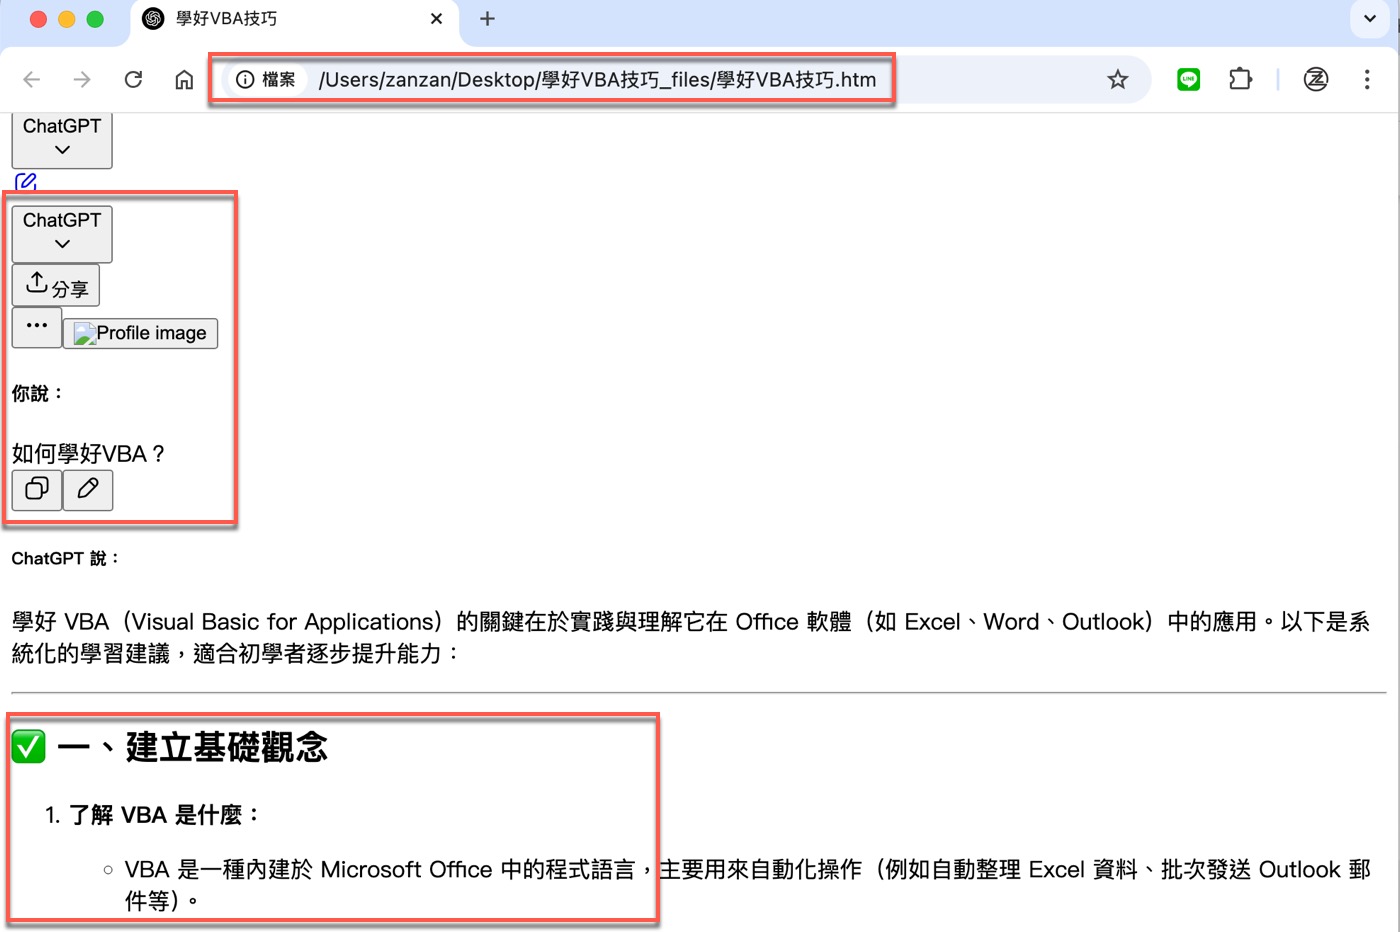Bookmark this page with star icon
Screen dimensions: 1400x932
1118,80
